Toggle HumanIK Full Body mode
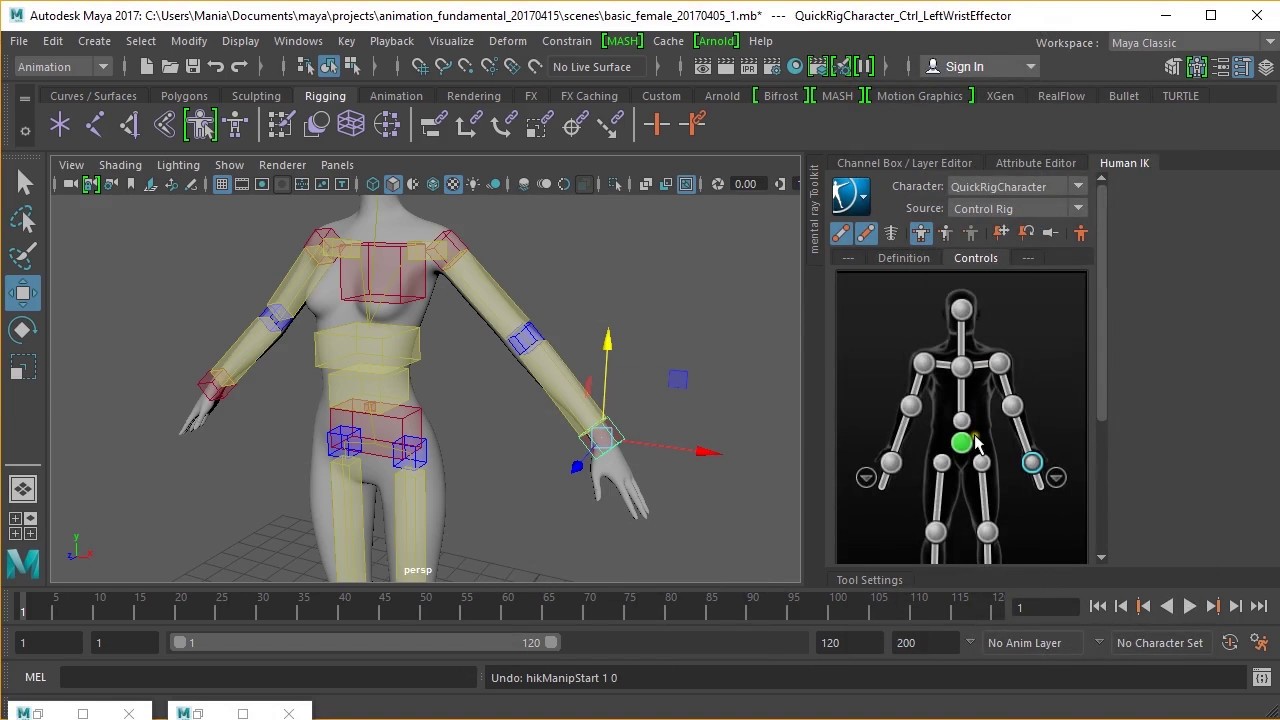 [x=920, y=233]
